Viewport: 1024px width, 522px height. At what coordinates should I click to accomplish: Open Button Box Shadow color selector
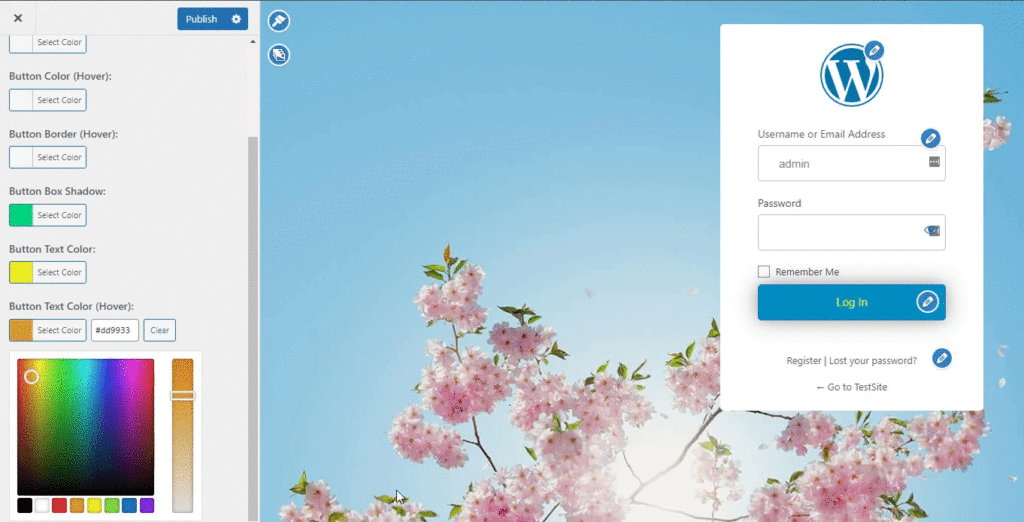48,215
